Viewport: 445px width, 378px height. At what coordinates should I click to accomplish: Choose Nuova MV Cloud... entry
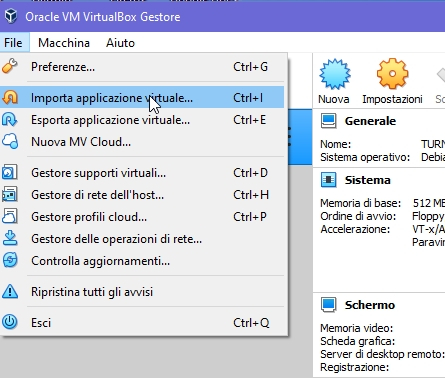coord(142,142)
